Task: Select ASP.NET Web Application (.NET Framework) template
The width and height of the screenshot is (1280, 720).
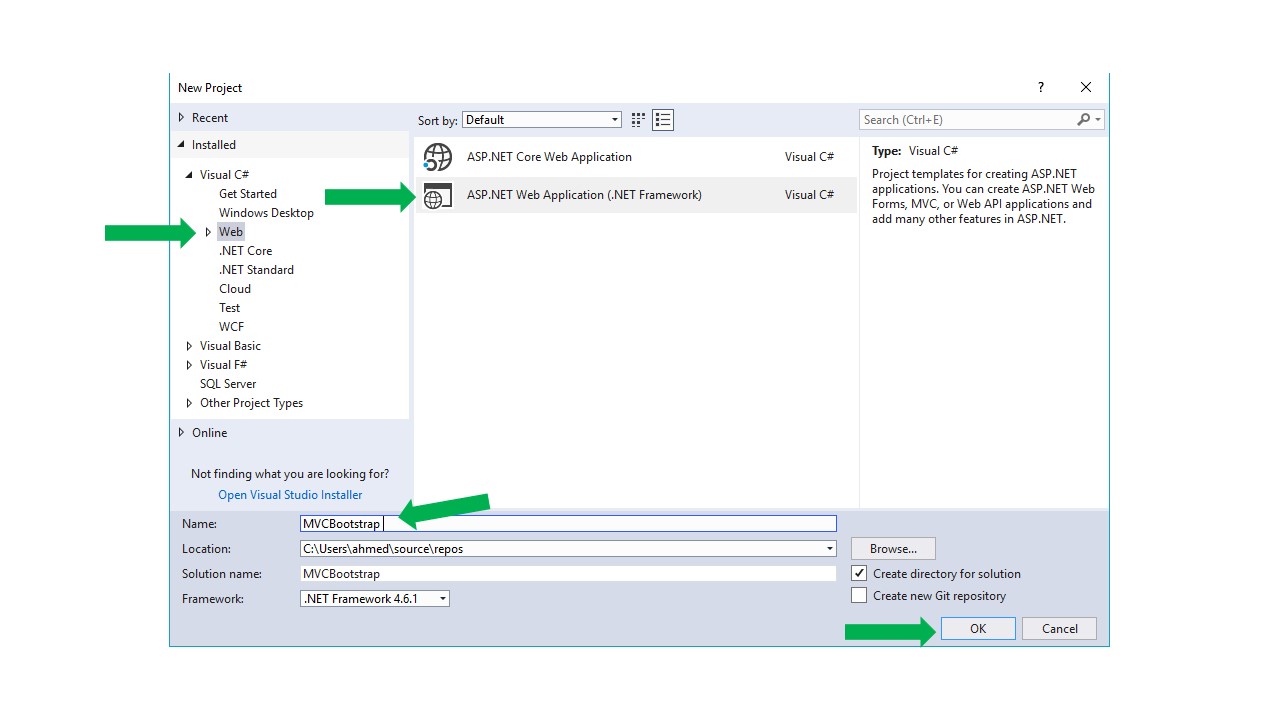Action: click(636, 195)
